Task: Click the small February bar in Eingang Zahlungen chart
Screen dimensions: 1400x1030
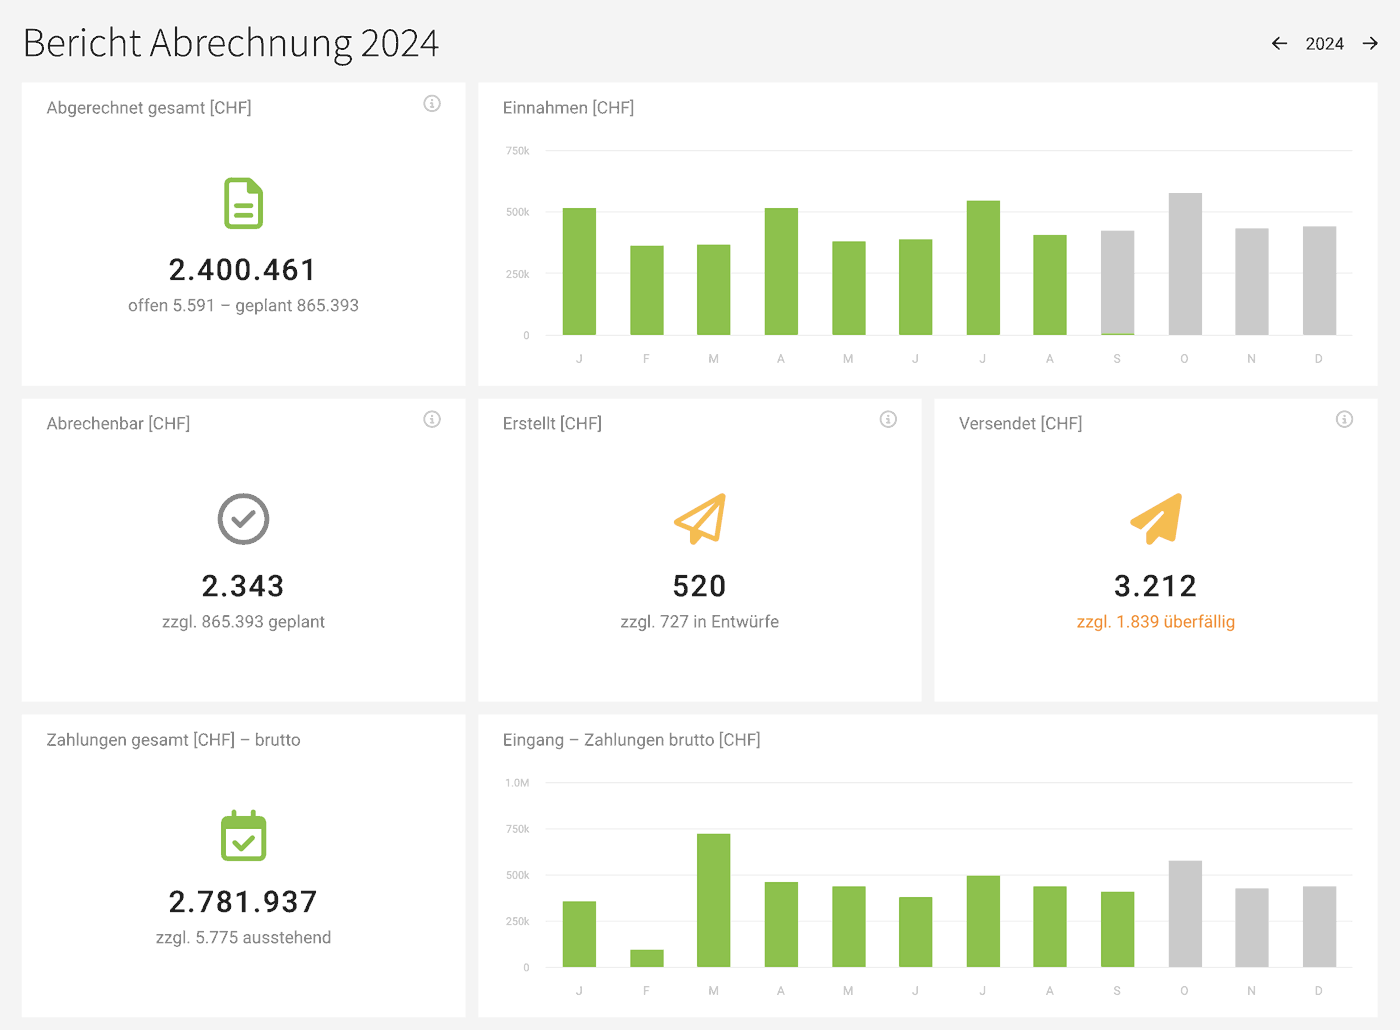Action: 647,958
